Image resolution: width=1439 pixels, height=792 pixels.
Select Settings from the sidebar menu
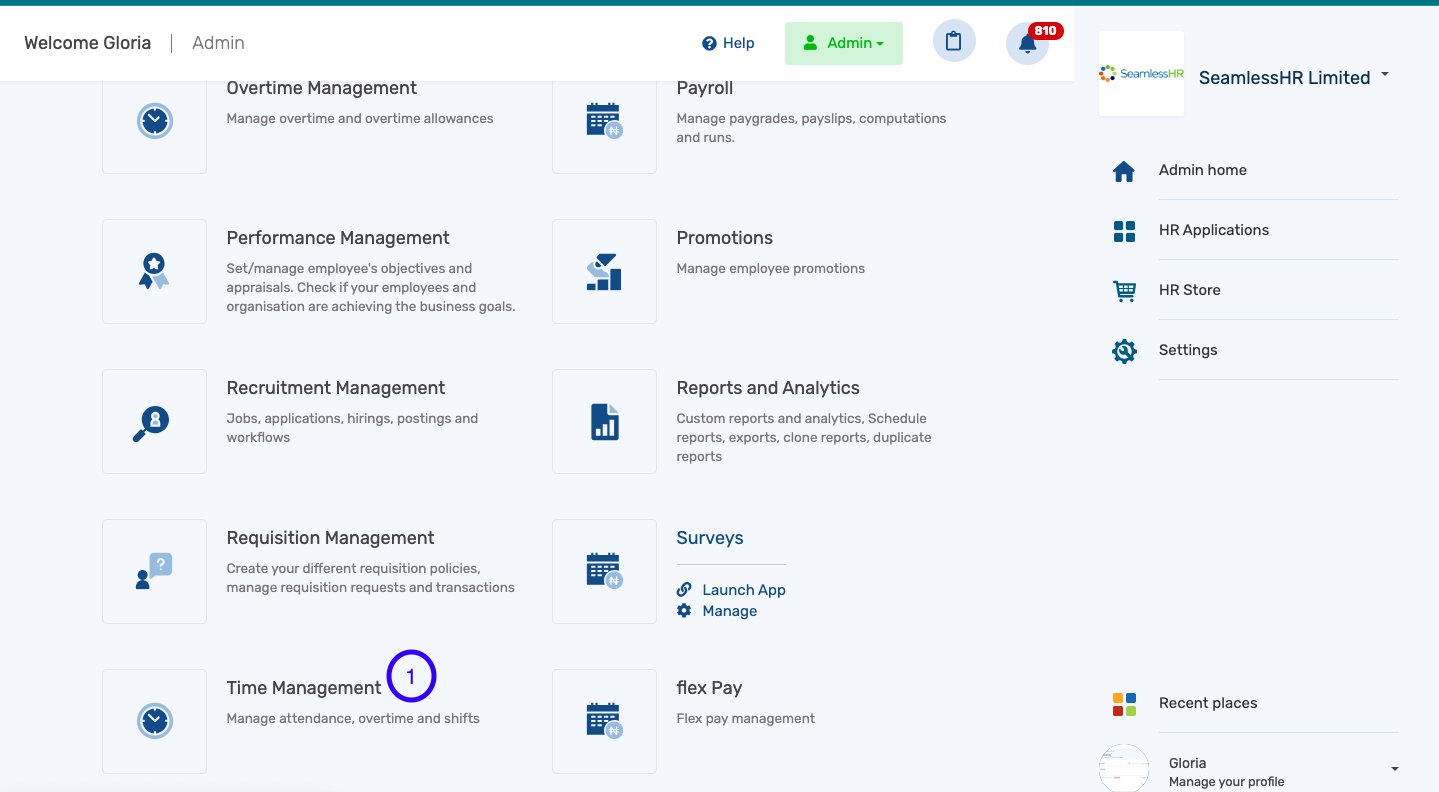1188,350
